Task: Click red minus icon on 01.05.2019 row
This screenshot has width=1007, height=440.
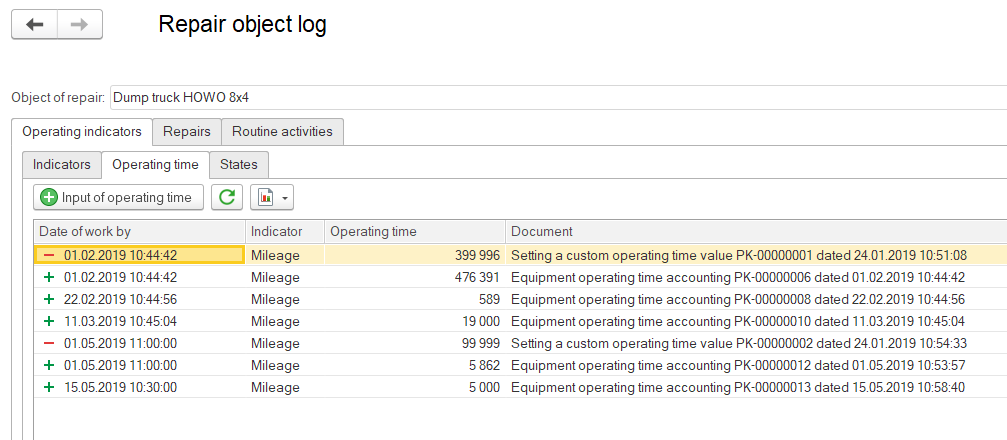Action: 48,343
